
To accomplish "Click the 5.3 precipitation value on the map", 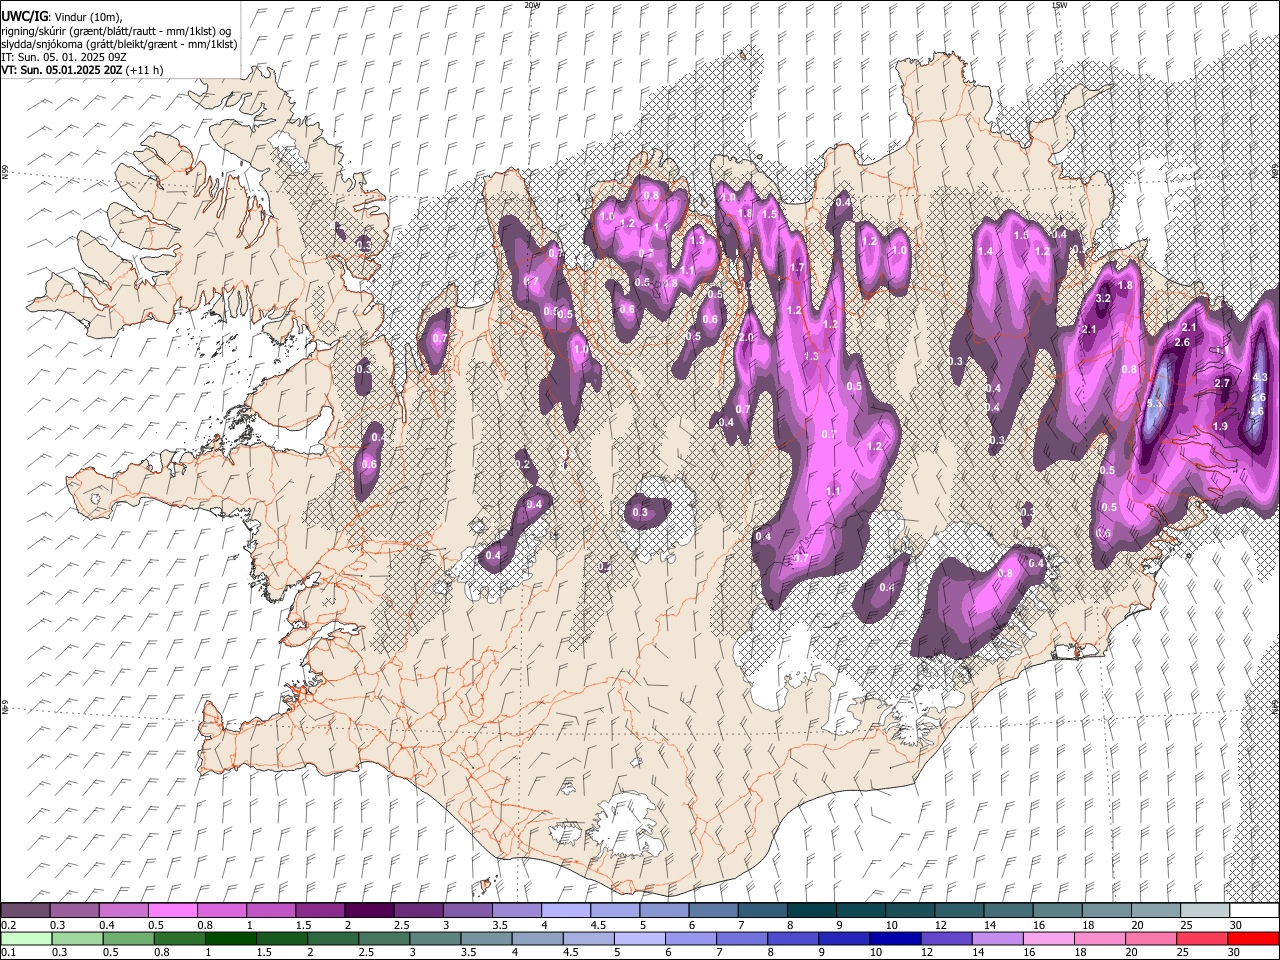I will click(1156, 403).
